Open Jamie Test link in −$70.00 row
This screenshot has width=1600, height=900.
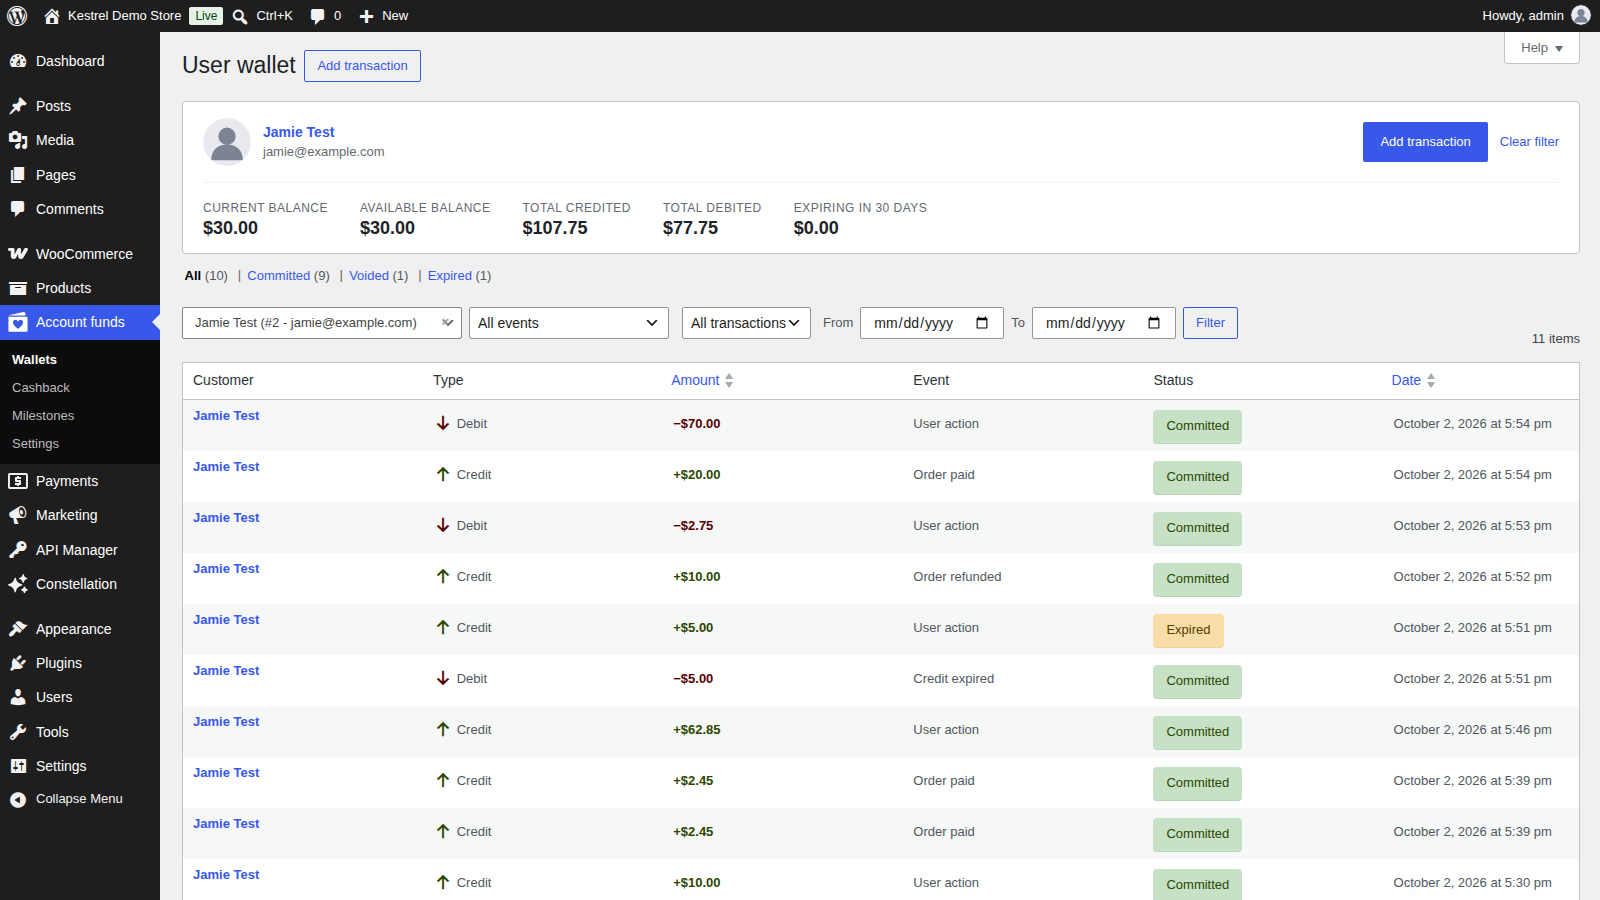[226, 416]
